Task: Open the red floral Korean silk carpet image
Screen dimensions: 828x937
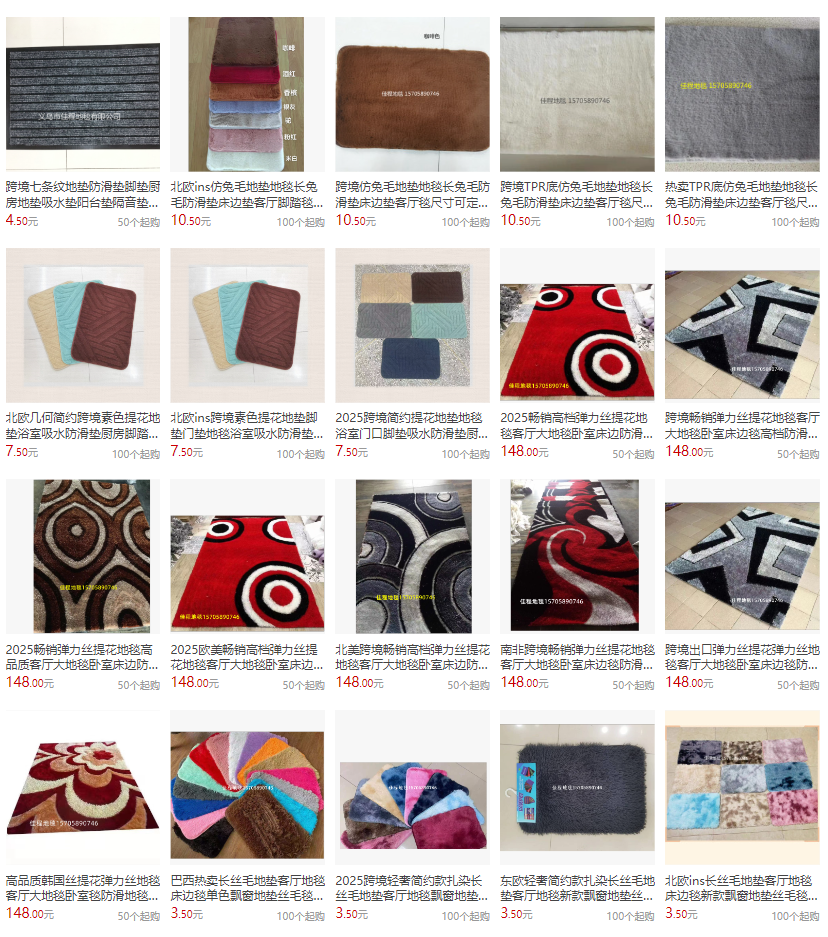Action: click(x=83, y=788)
